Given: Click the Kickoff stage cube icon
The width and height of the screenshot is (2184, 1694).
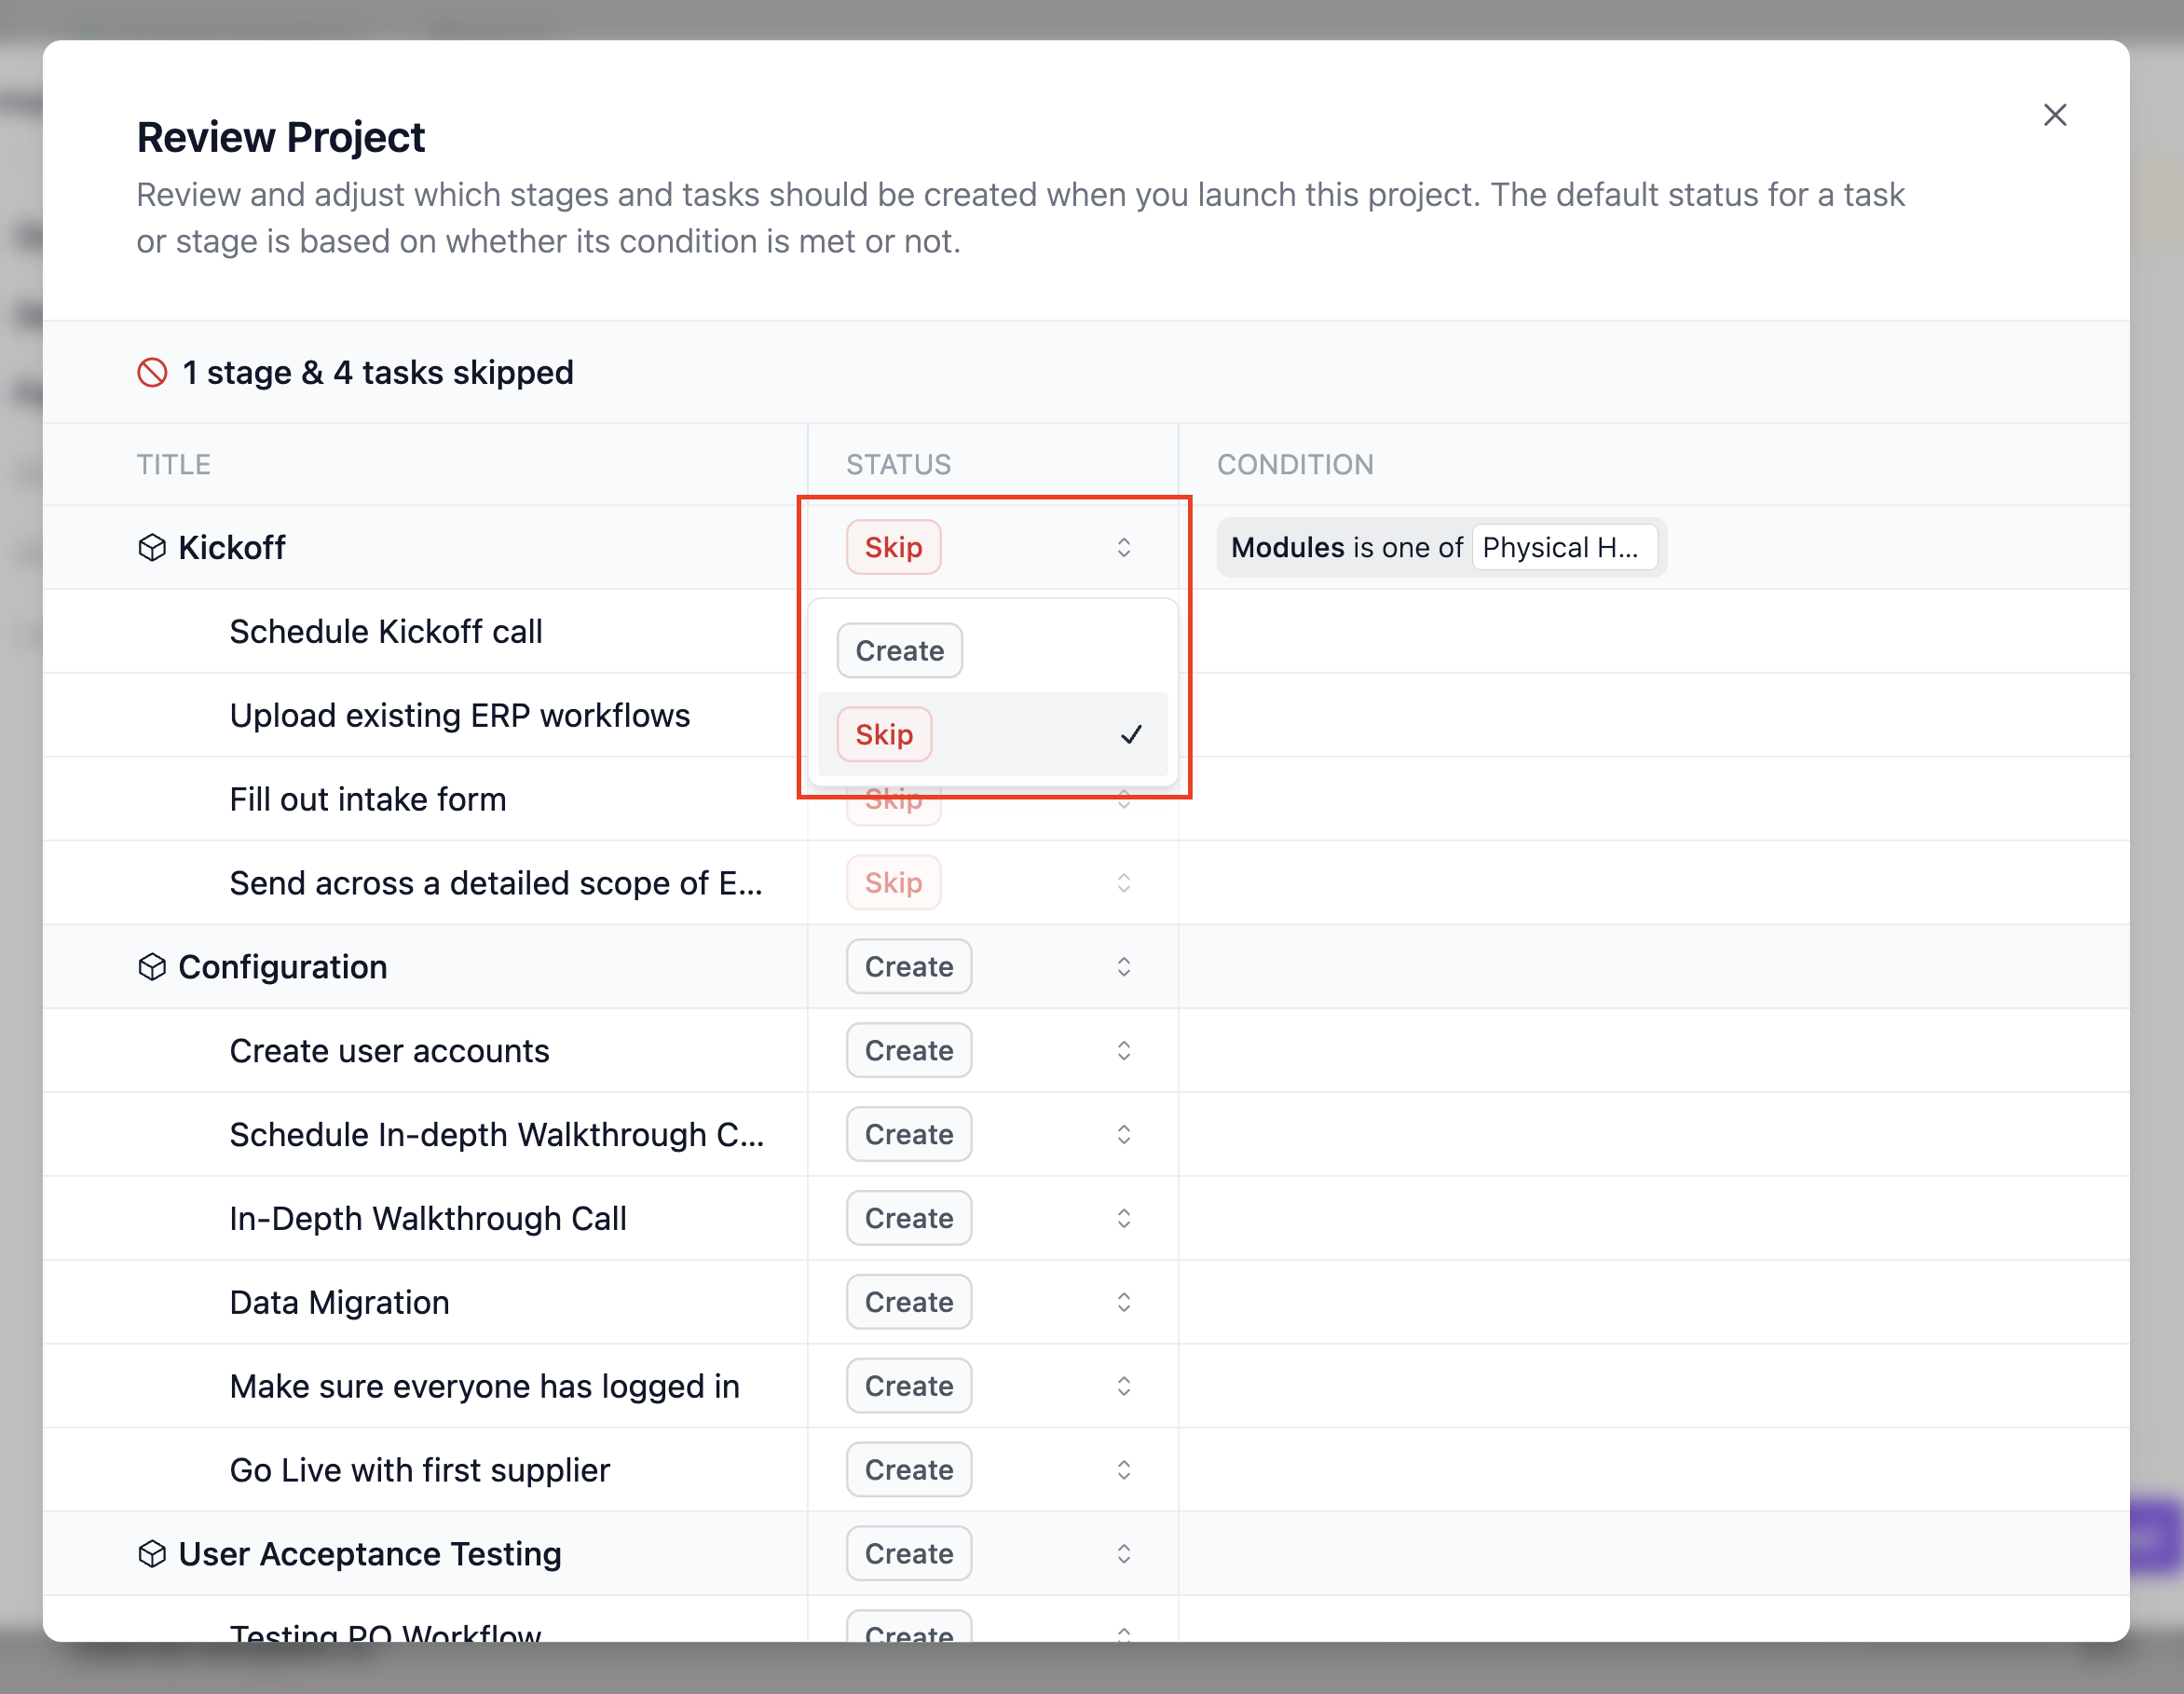Looking at the screenshot, I should 152,548.
